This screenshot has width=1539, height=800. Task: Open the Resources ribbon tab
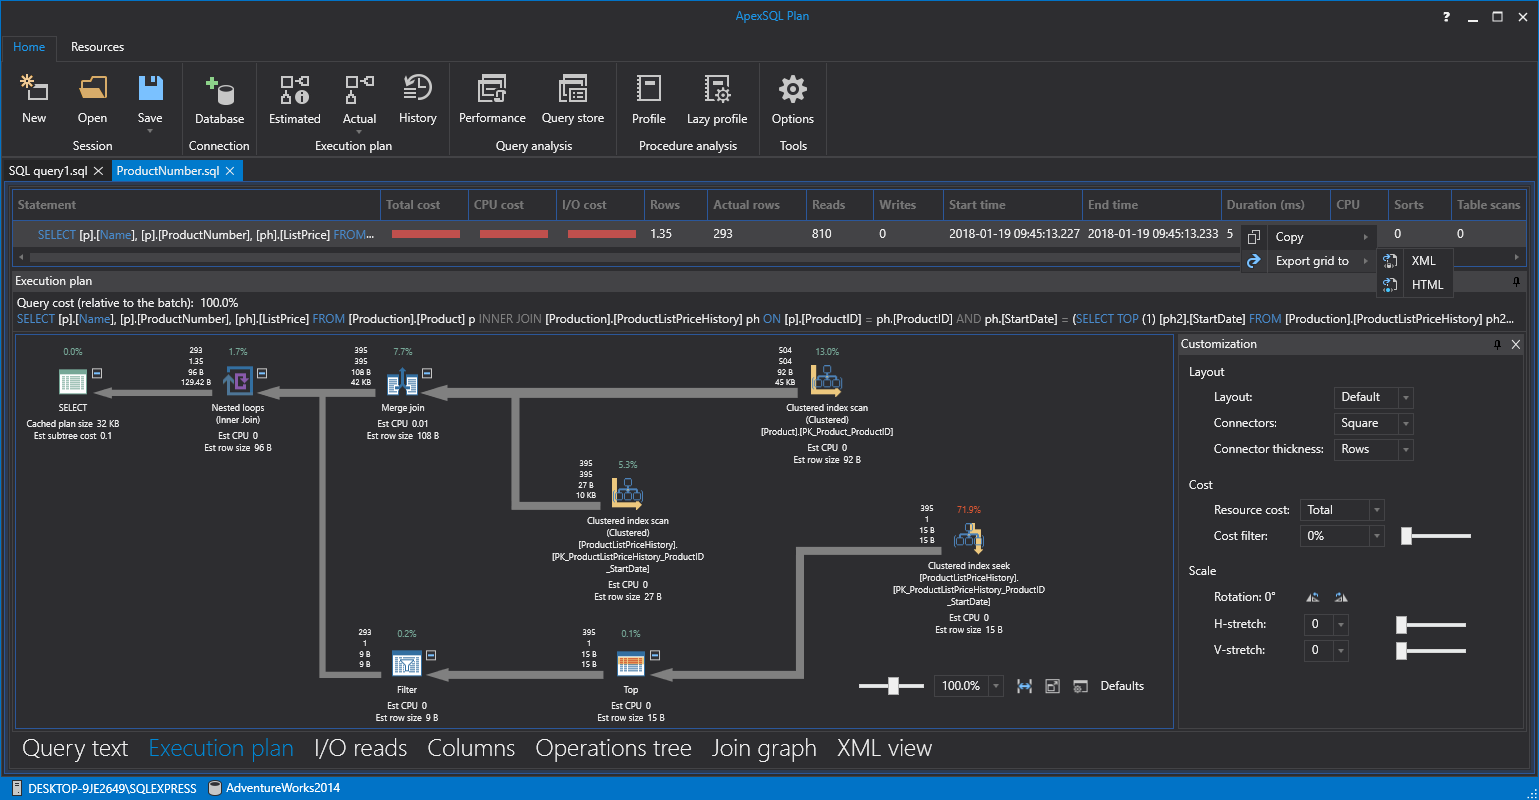pos(97,47)
